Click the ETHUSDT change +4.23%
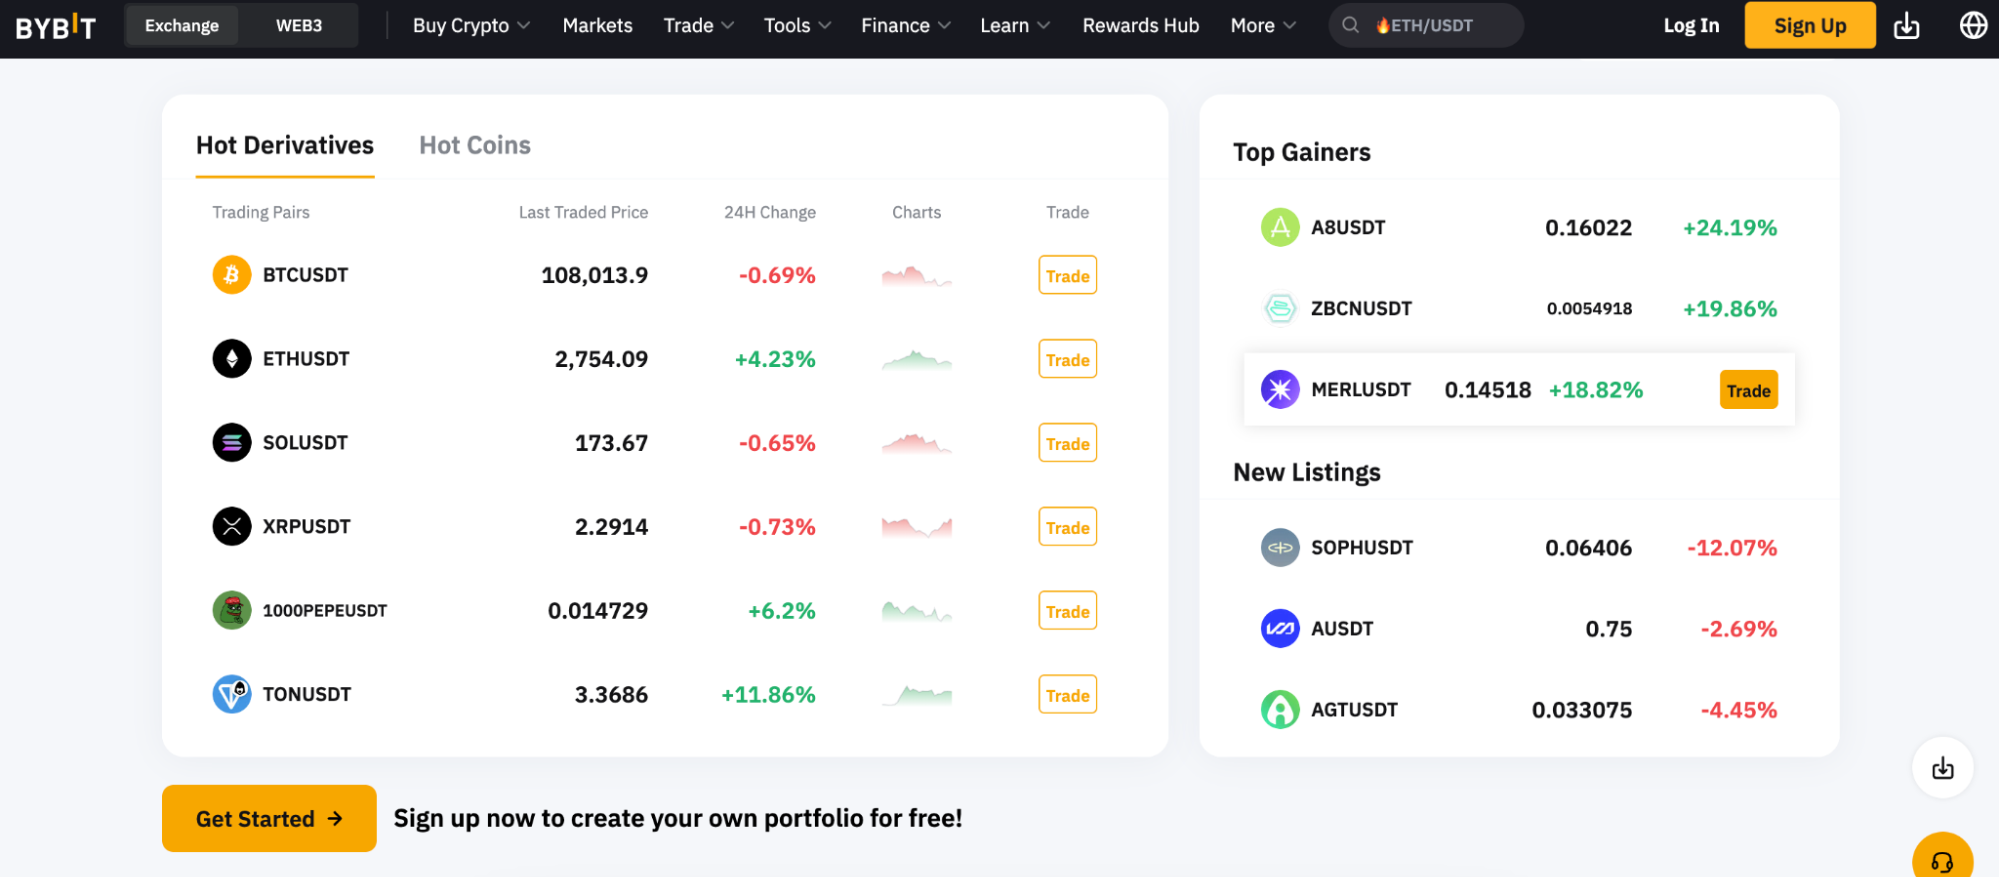 point(775,359)
